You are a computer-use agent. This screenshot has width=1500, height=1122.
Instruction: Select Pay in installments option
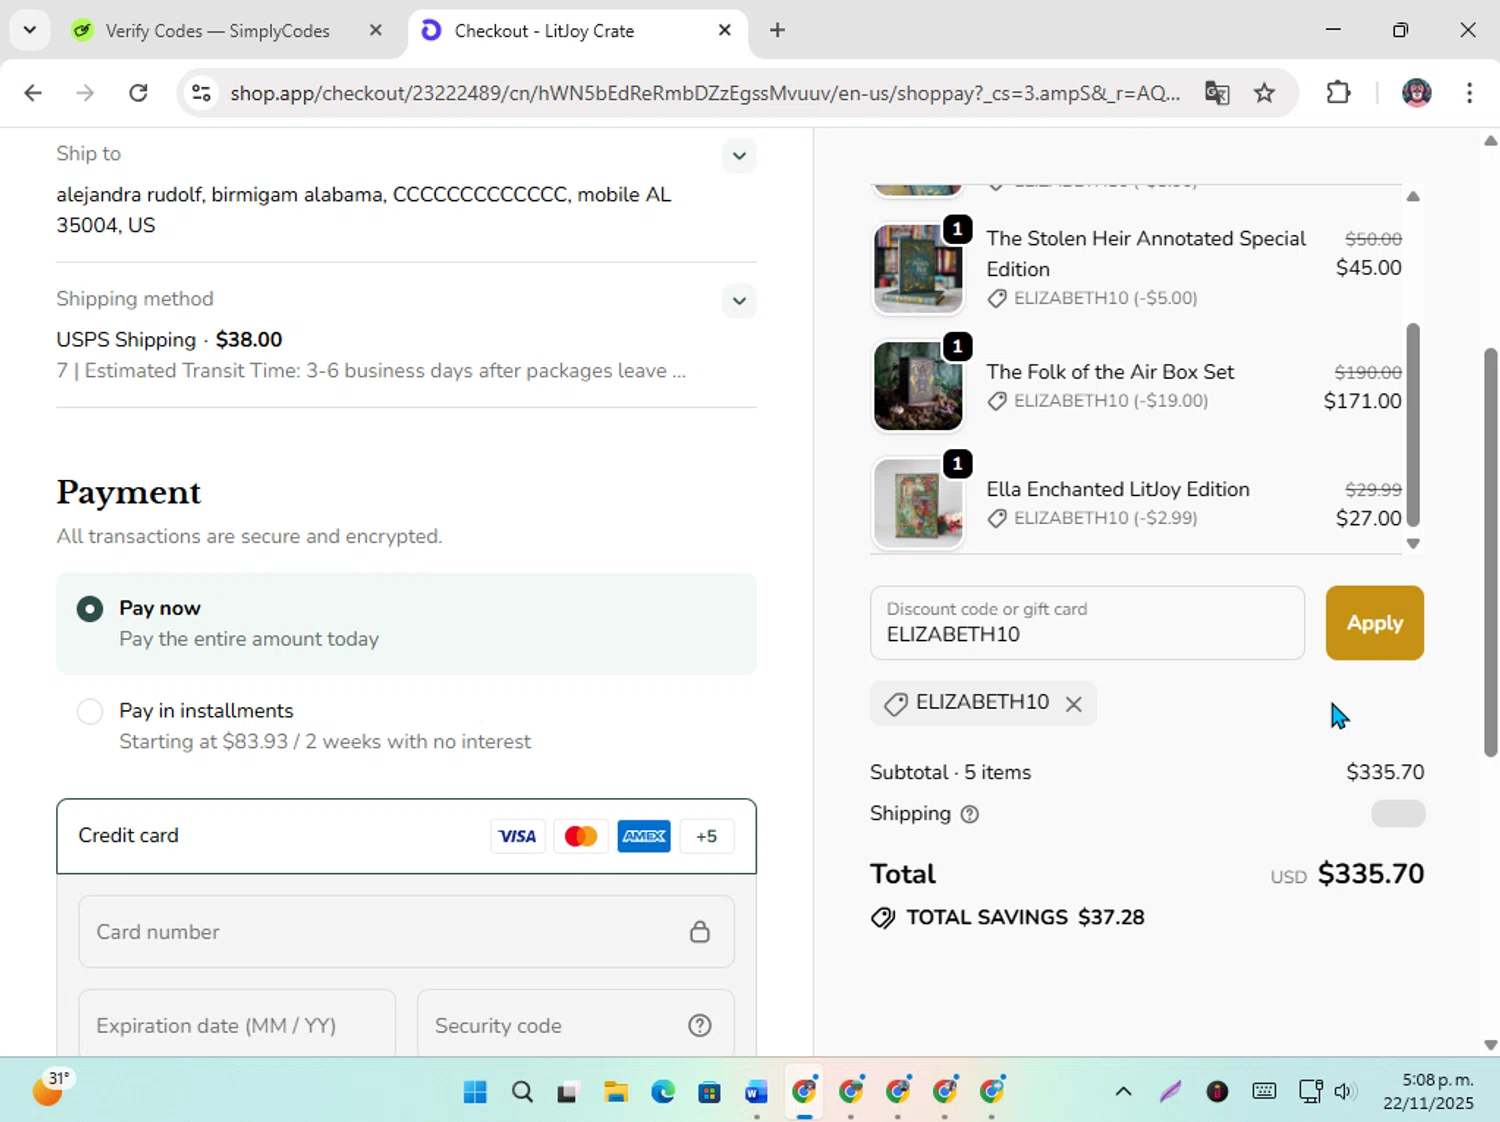click(x=90, y=711)
